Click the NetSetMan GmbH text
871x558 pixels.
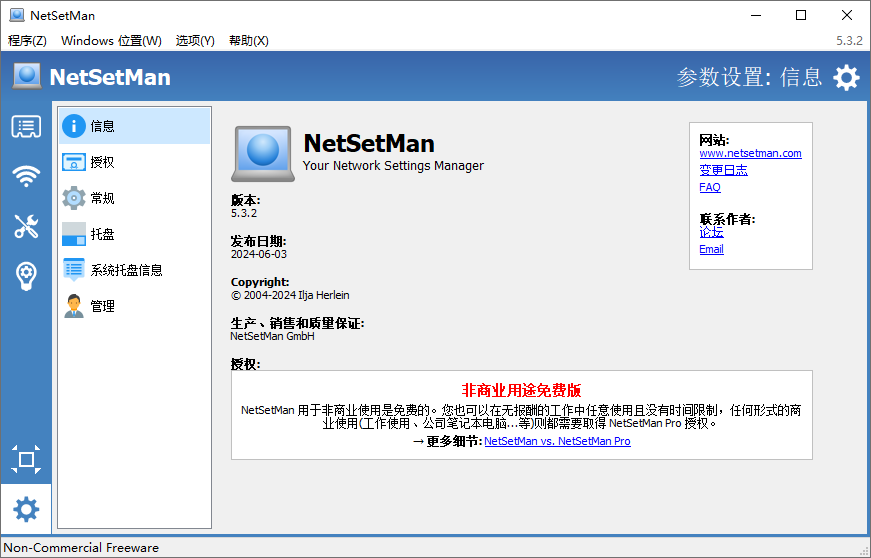[272, 336]
